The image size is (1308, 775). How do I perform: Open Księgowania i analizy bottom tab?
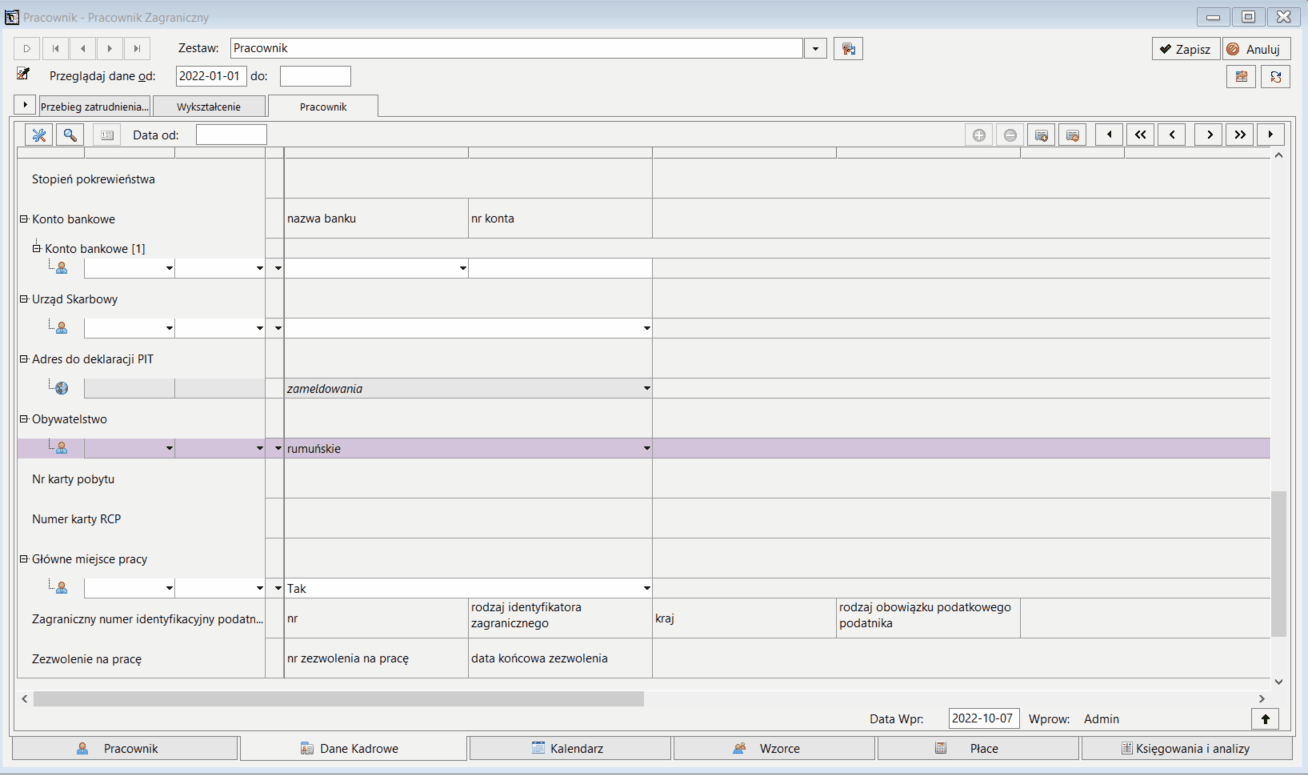(x=1186, y=748)
